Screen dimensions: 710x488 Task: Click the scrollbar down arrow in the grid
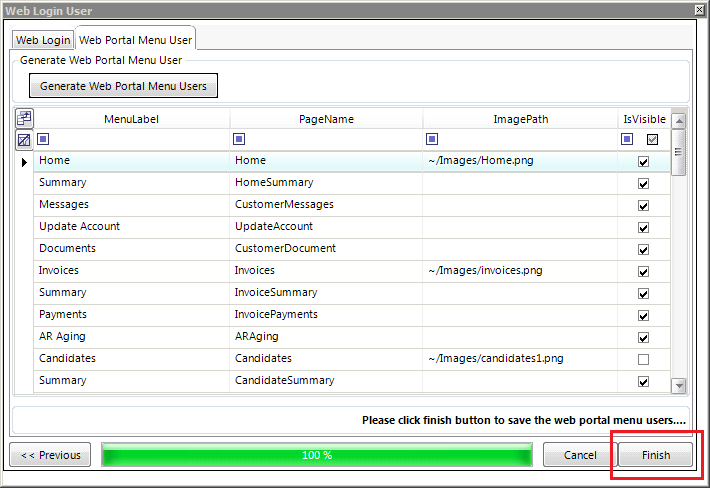pyautogui.click(x=679, y=386)
